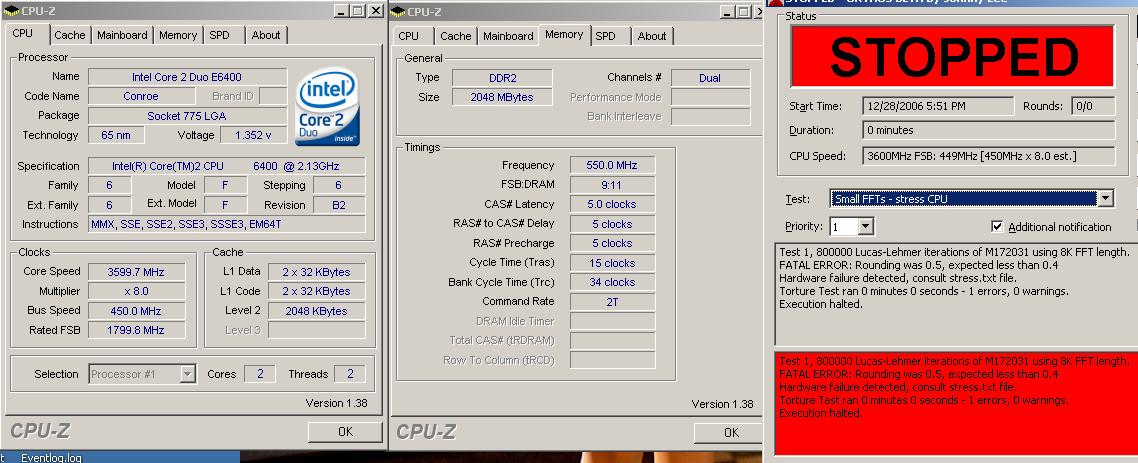This screenshot has width=1138, height=463.
Task: Click the right CPU-Z title bar icon
Action: click(398, 11)
